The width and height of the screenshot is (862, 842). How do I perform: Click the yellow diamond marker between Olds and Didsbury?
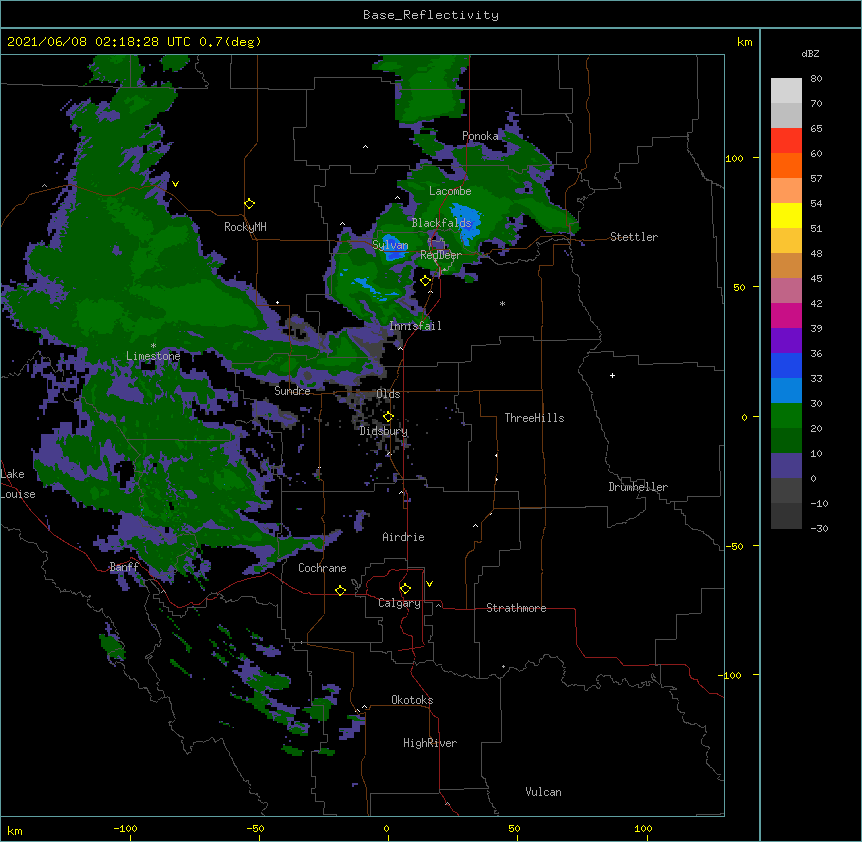(x=388, y=417)
